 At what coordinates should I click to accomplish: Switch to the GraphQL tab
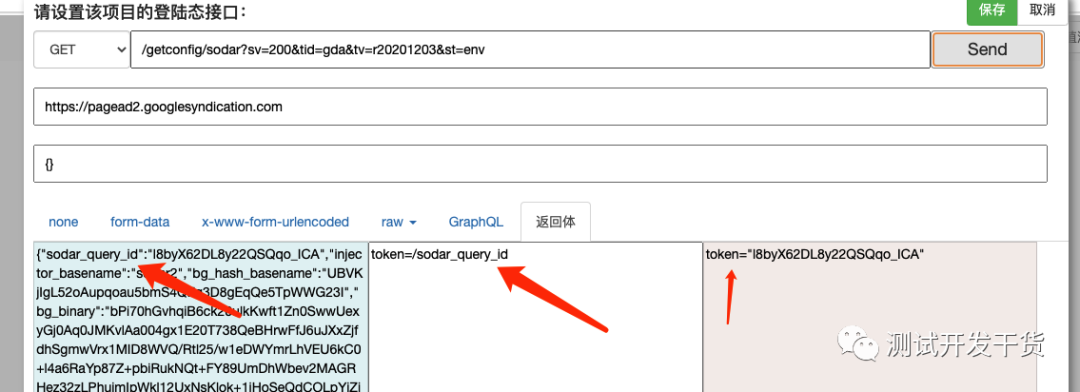[476, 223]
